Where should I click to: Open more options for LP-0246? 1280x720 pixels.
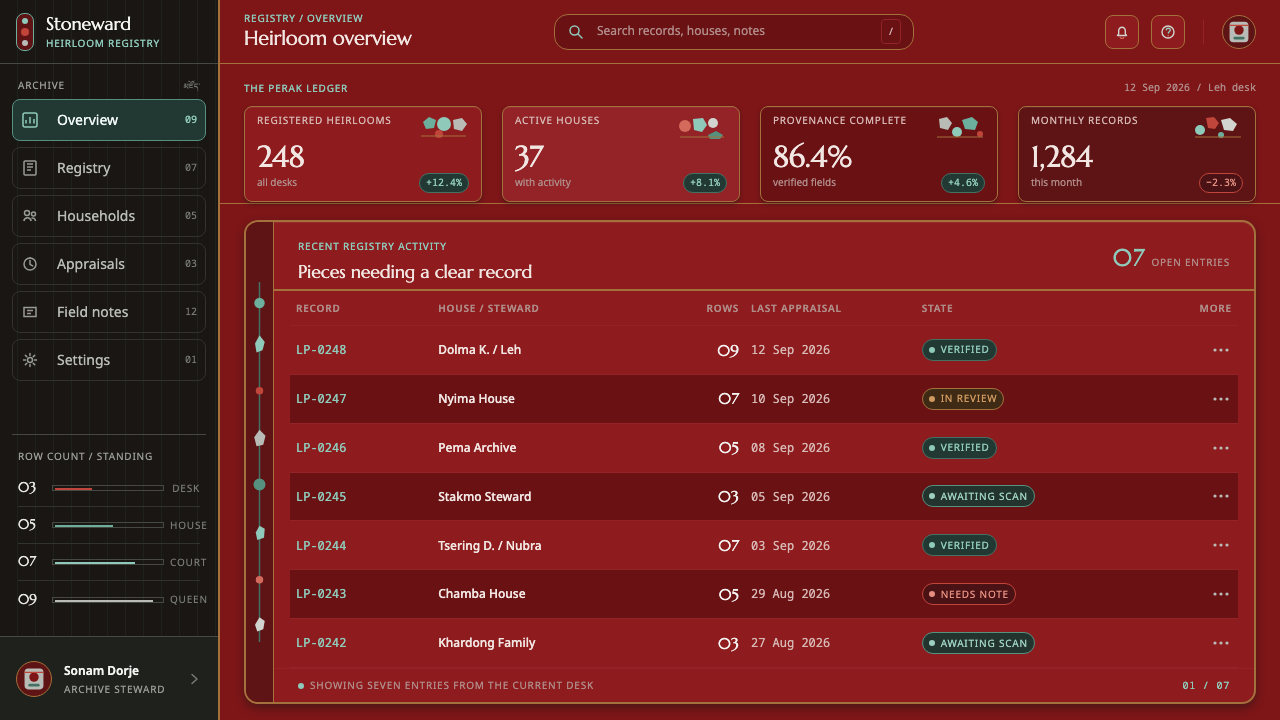click(1220, 448)
